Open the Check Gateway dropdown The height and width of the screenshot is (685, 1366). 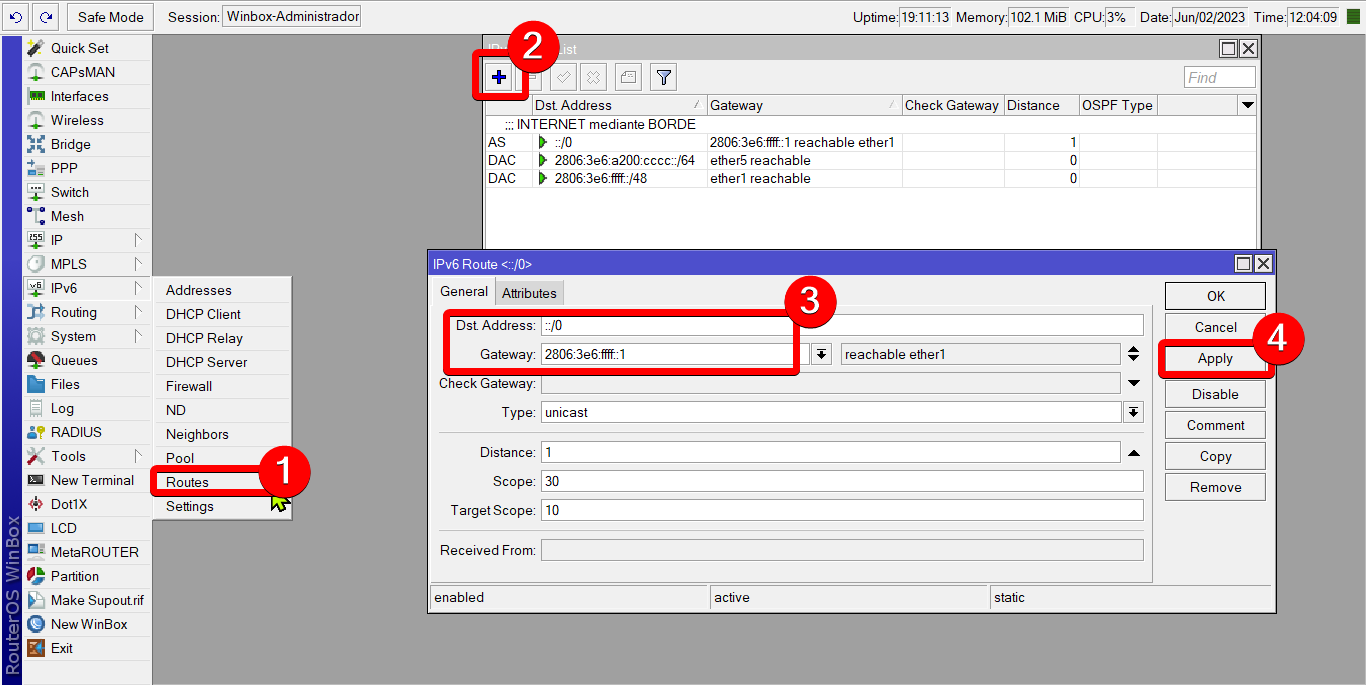click(x=1133, y=384)
